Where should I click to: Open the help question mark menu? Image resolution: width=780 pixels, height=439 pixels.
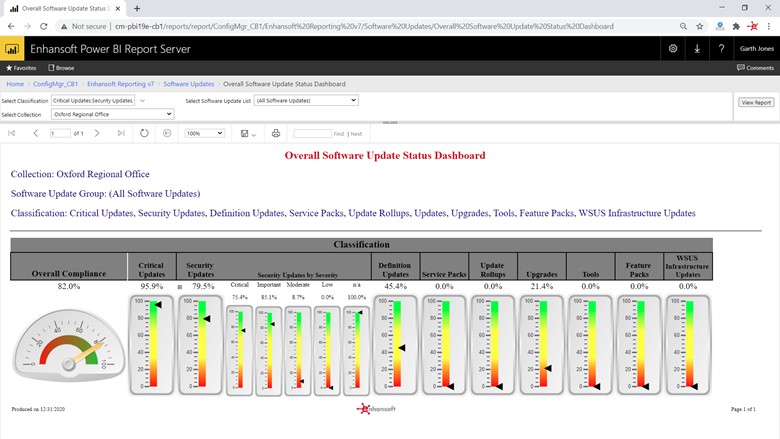coord(721,48)
